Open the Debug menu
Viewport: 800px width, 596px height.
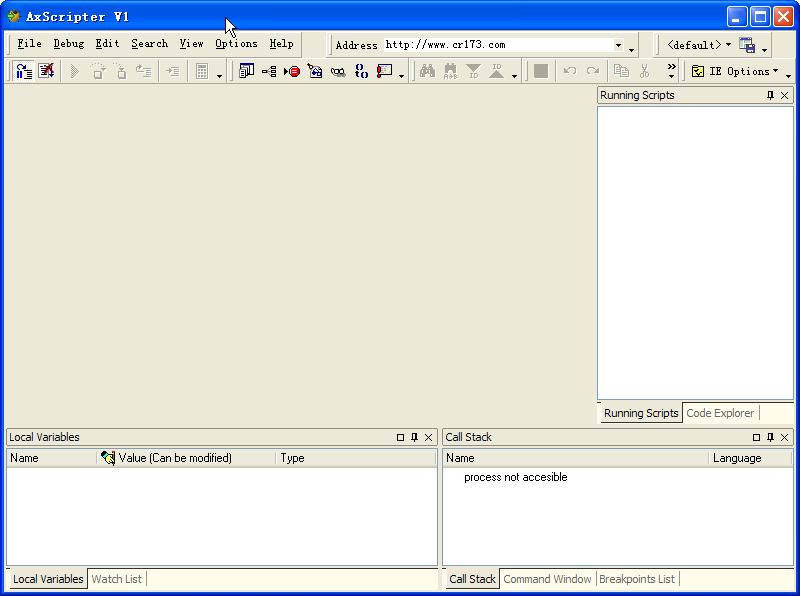[68, 44]
